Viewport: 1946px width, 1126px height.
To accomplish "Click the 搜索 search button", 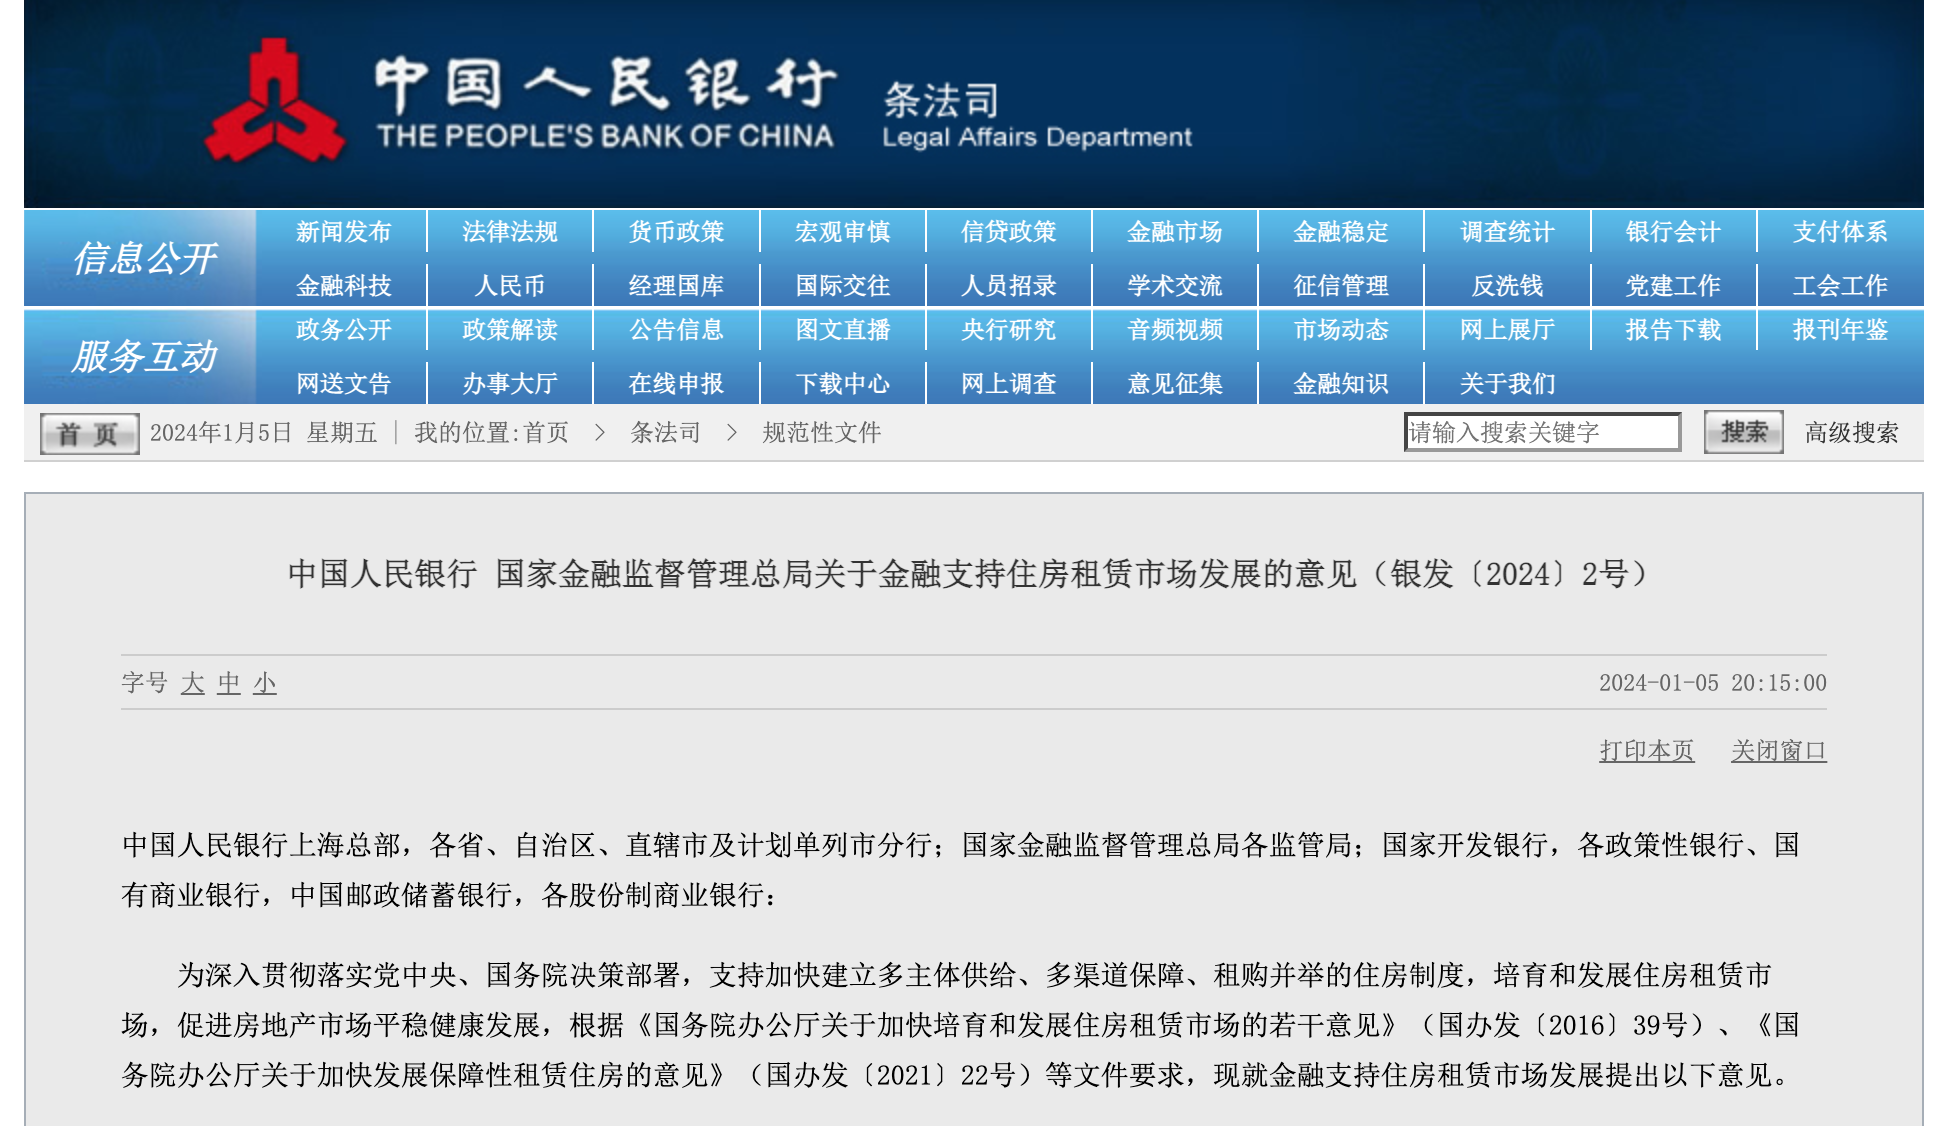I will pos(1743,432).
